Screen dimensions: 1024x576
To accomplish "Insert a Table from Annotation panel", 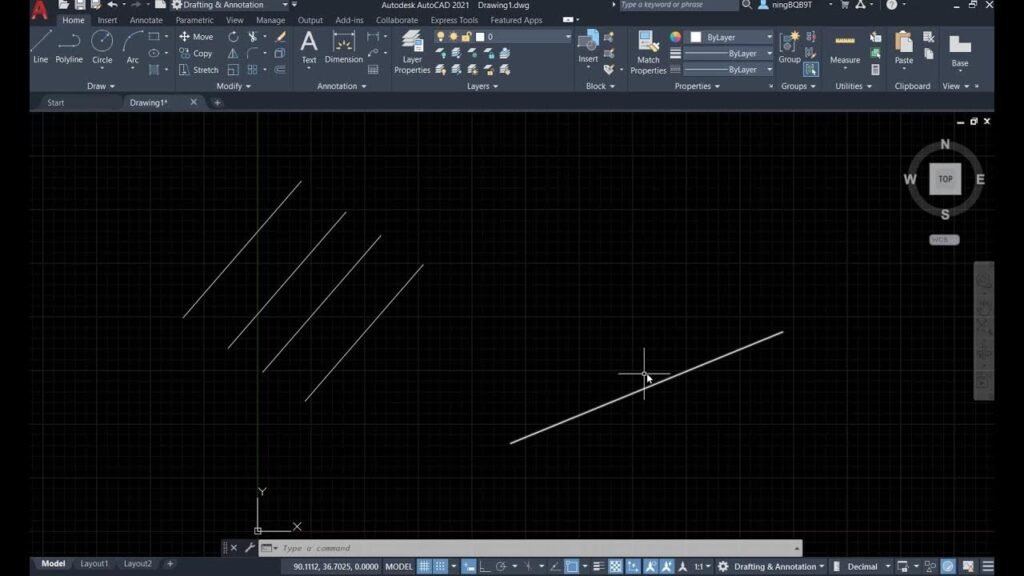I will (373, 69).
